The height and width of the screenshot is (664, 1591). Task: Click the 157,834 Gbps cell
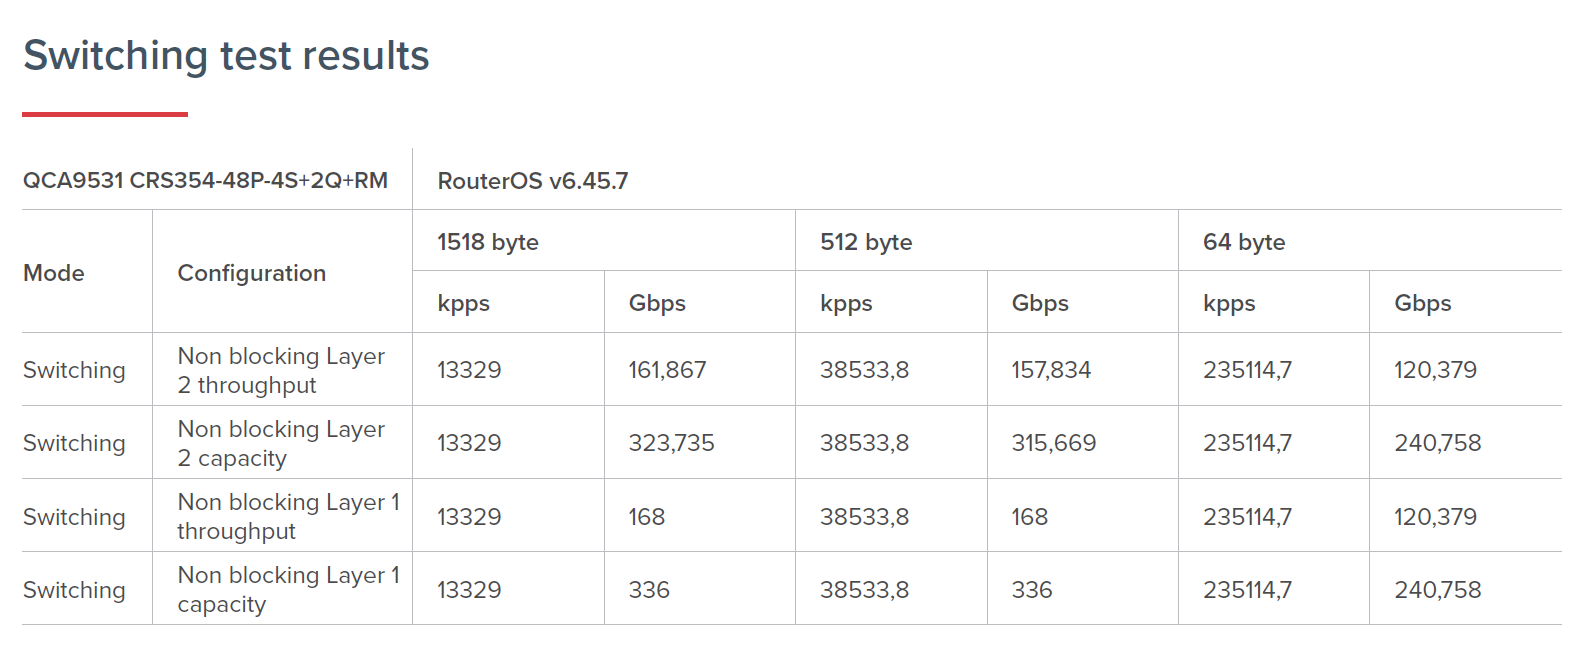pyautogui.click(x=1051, y=370)
